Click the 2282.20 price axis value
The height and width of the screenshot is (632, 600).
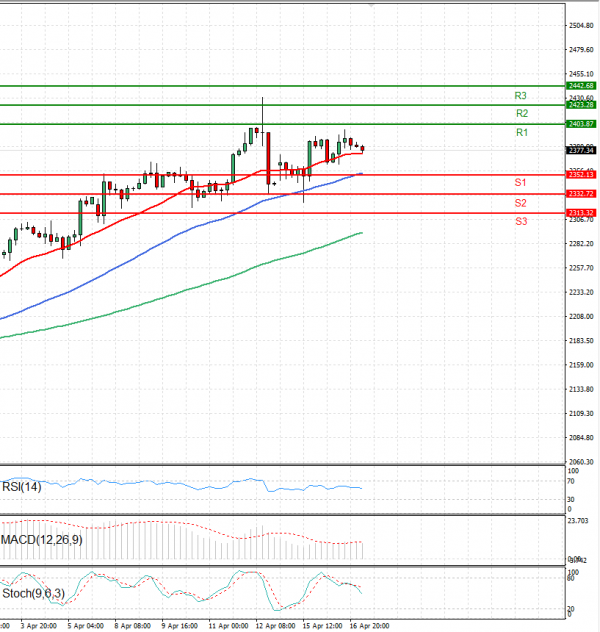[581, 243]
